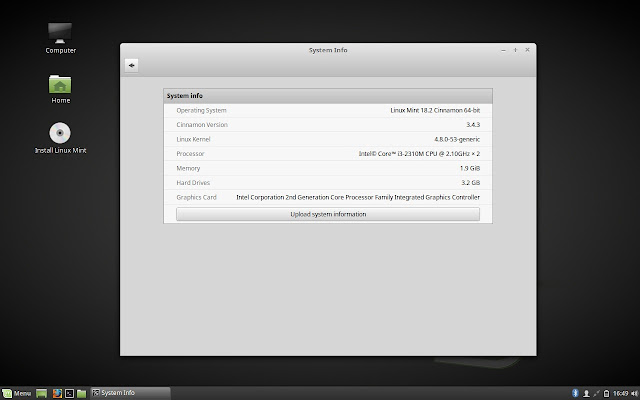Image resolution: width=640 pixels, height=400 pixels.
Task: Select System Info in the window list
Action: click(x=130, y=393)
